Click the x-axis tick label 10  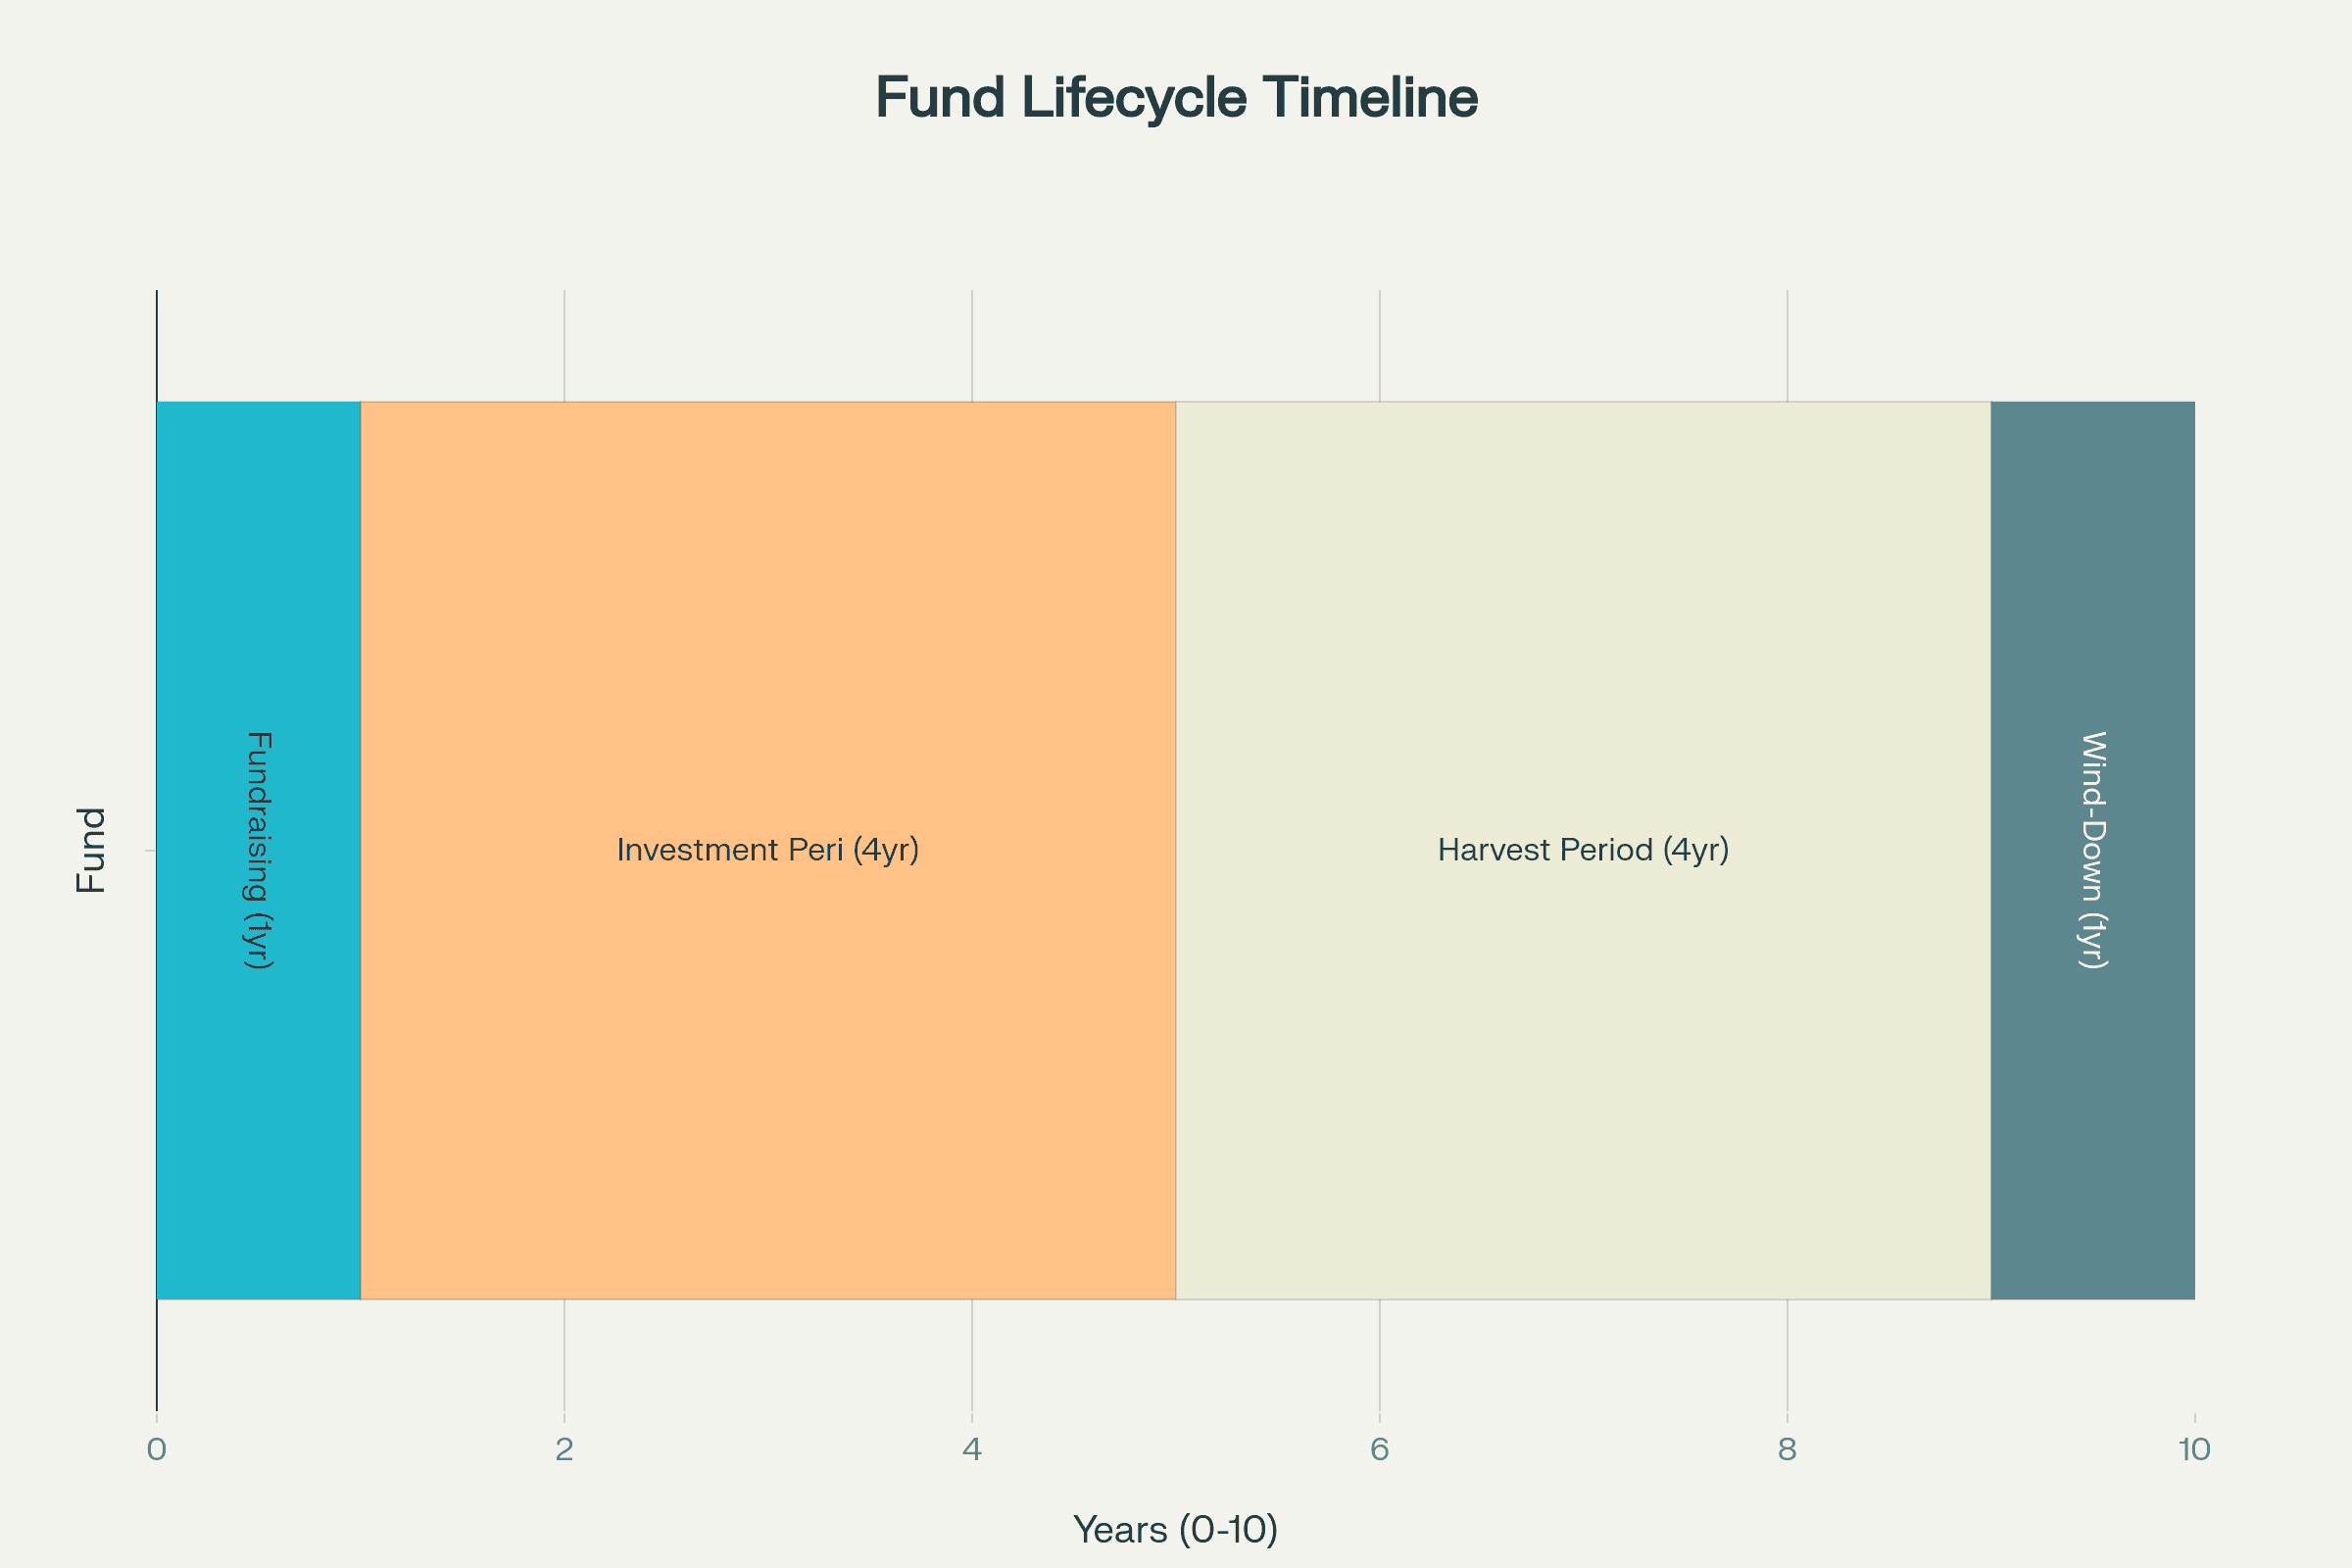click(2194, 1449)
